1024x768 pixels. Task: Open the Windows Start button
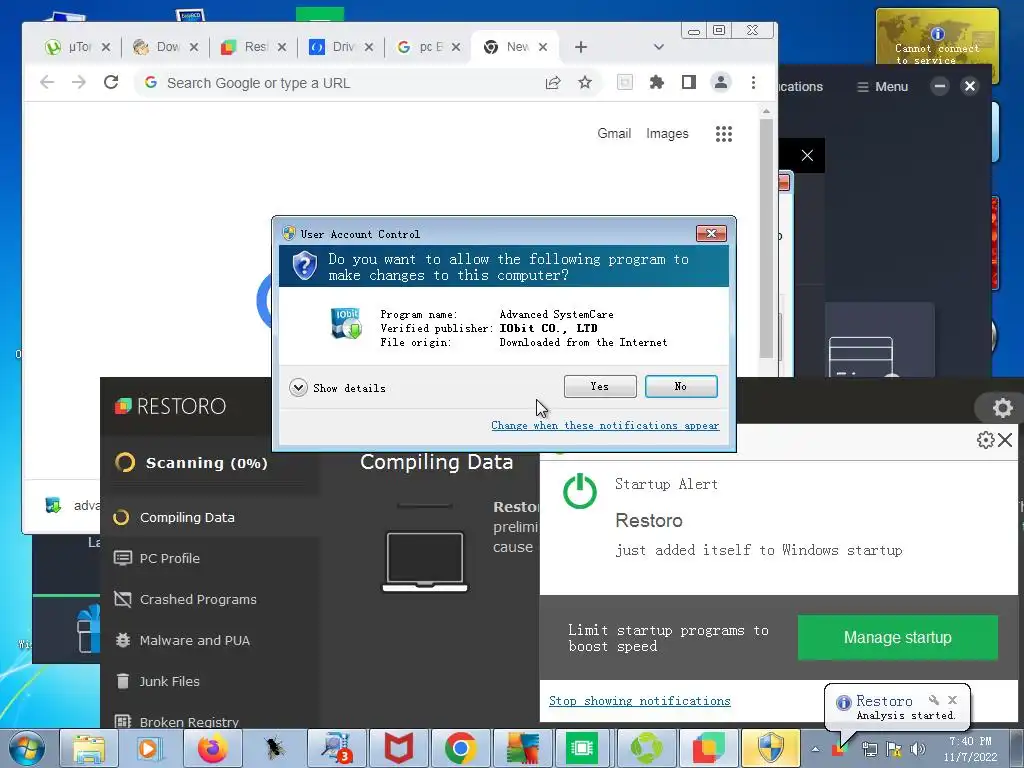pos(27,748)
